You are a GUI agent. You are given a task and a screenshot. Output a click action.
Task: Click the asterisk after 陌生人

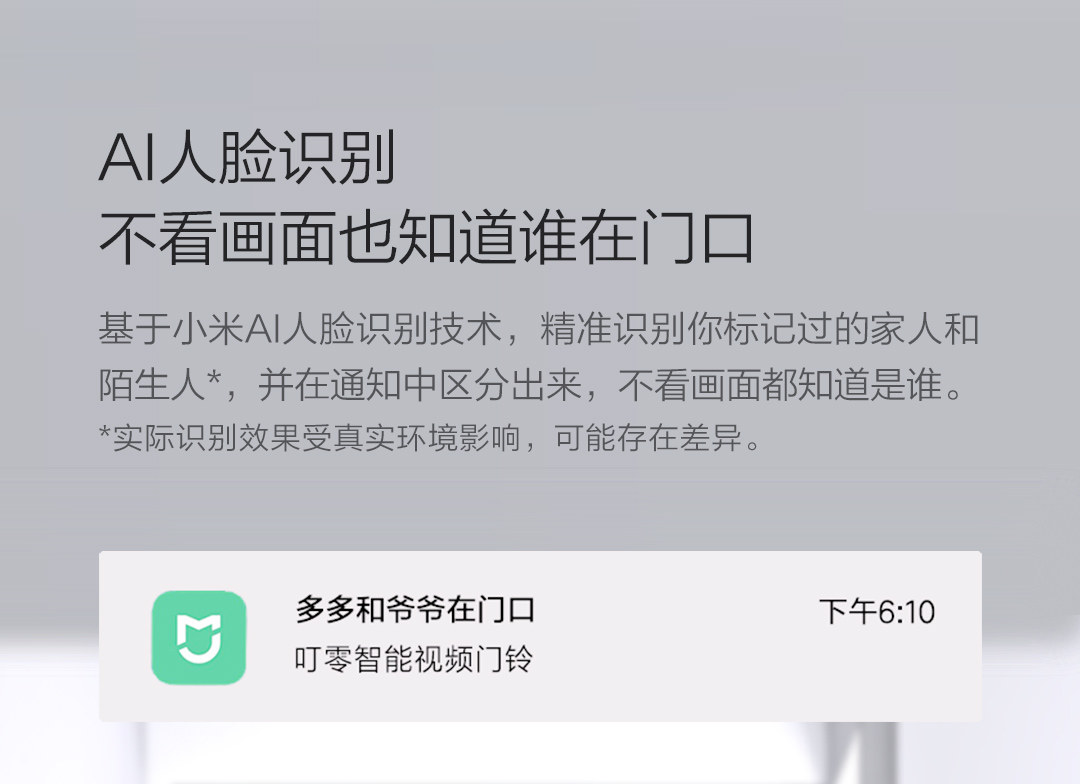pyautogui.click(x=214, y=379)
